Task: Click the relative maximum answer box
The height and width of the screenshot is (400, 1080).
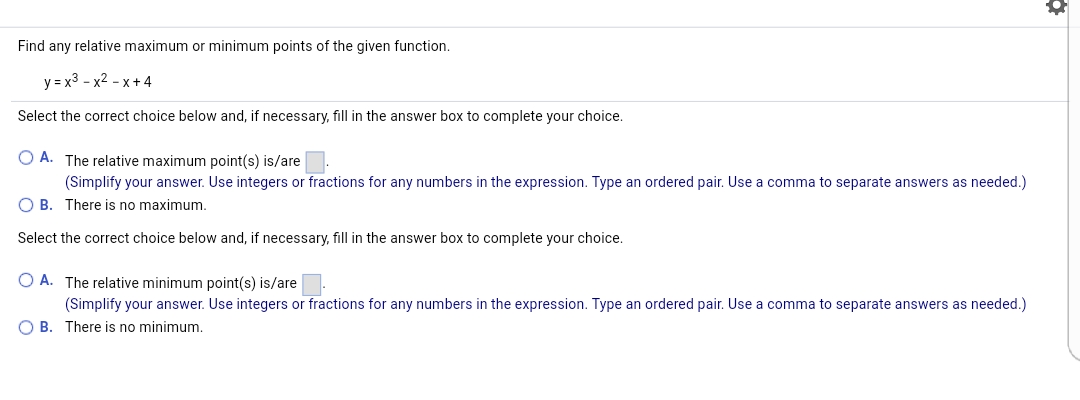Action: click(x=315, y=161)
